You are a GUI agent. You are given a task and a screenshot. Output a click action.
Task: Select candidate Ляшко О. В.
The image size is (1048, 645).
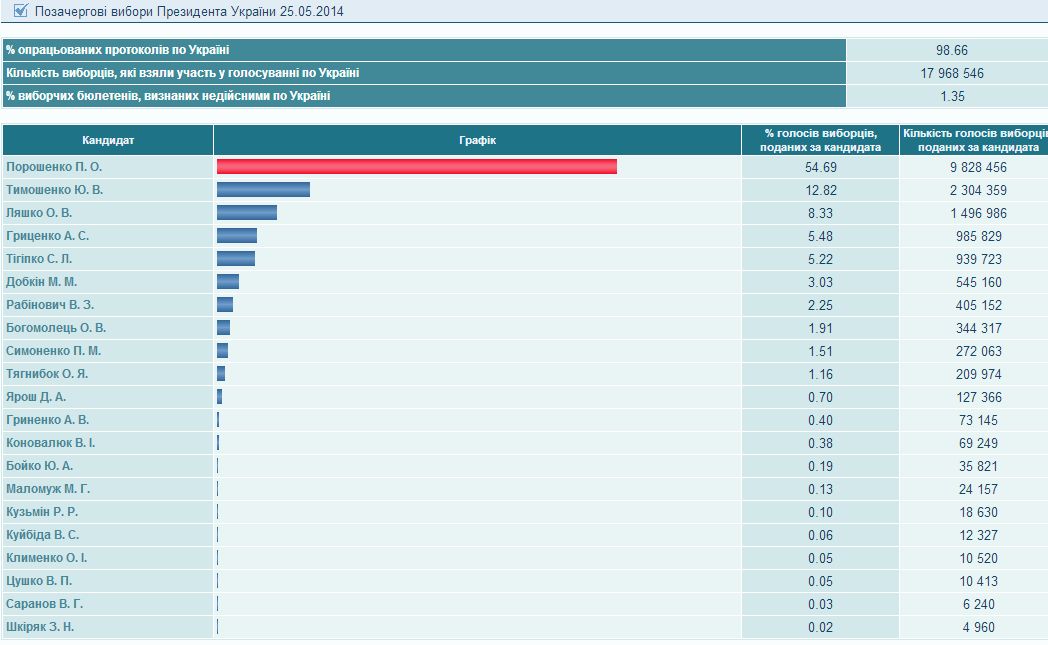click(39, 213)
